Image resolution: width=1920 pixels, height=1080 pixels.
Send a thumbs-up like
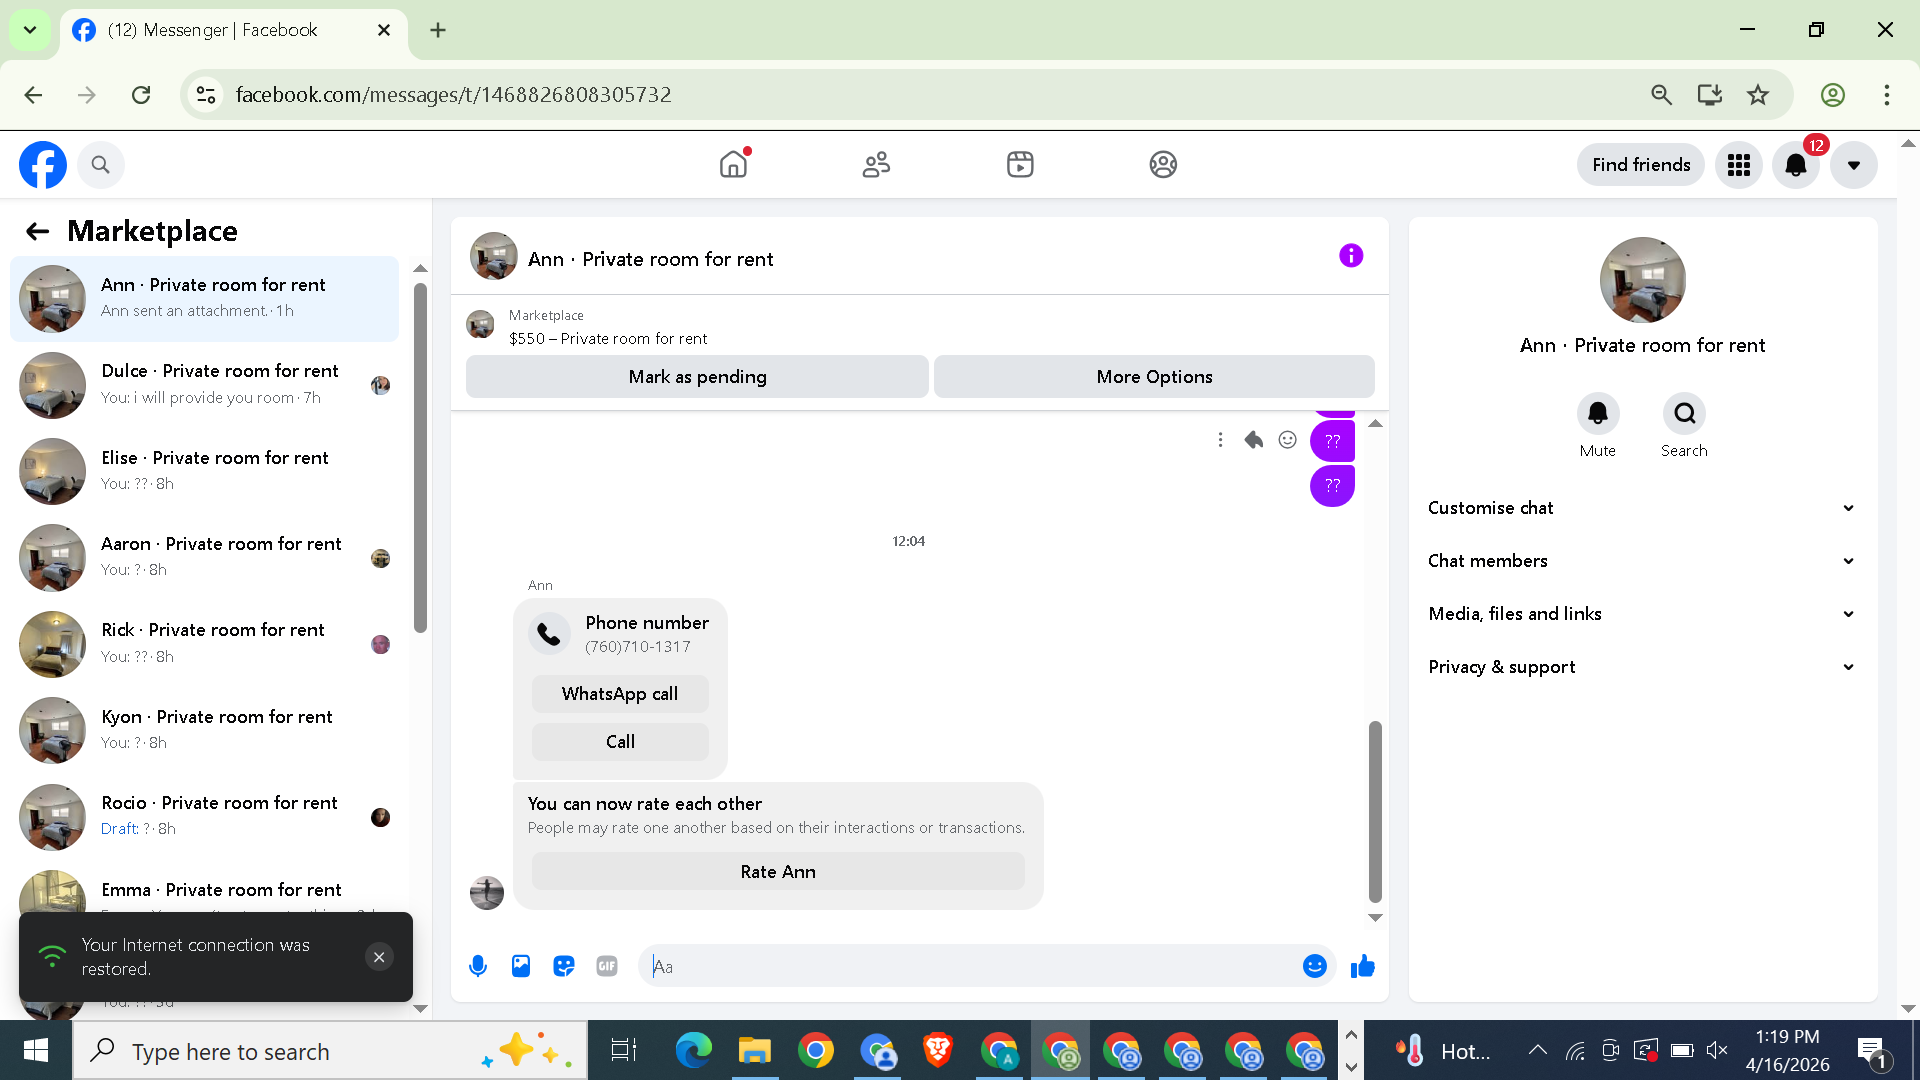1363,966
